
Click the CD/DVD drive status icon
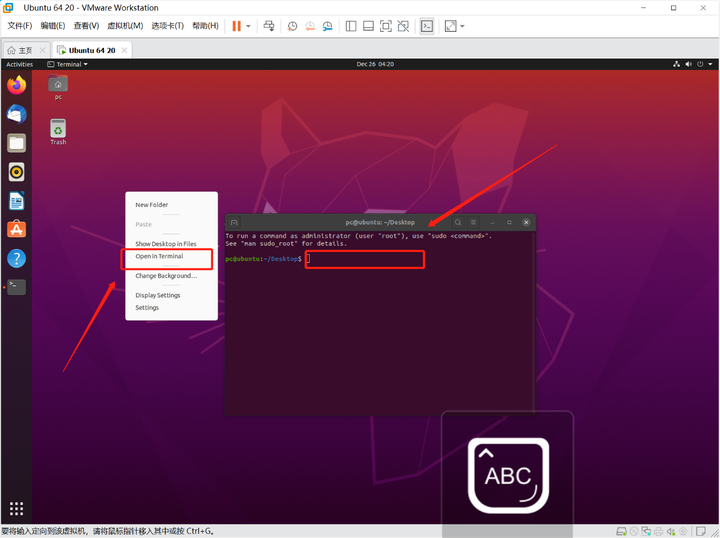(634, 532)
